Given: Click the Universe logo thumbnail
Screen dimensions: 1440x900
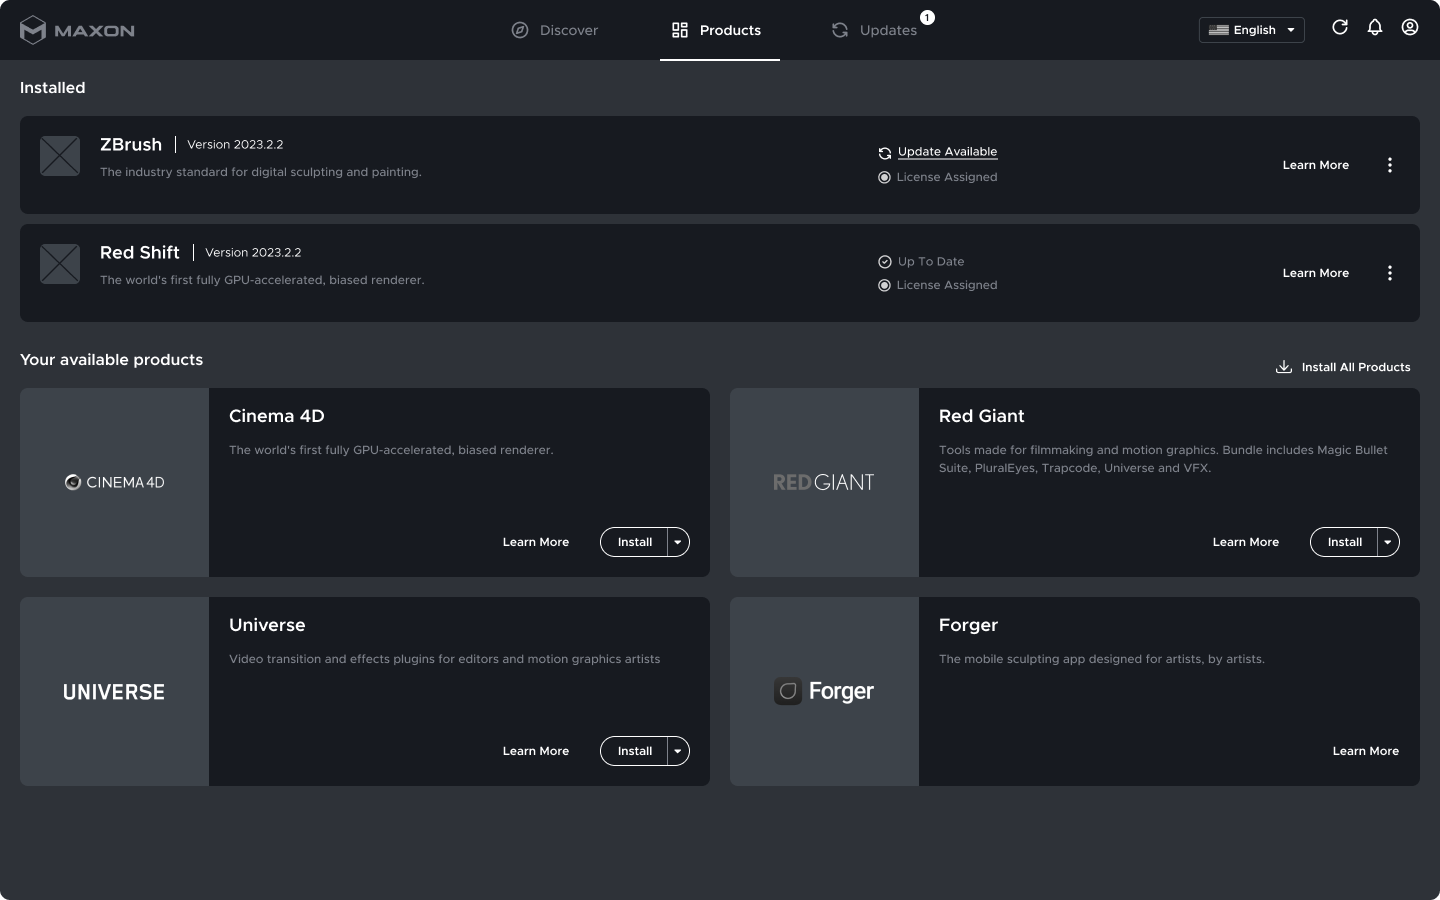Looking at the screenshot, I should pos(115,691).
